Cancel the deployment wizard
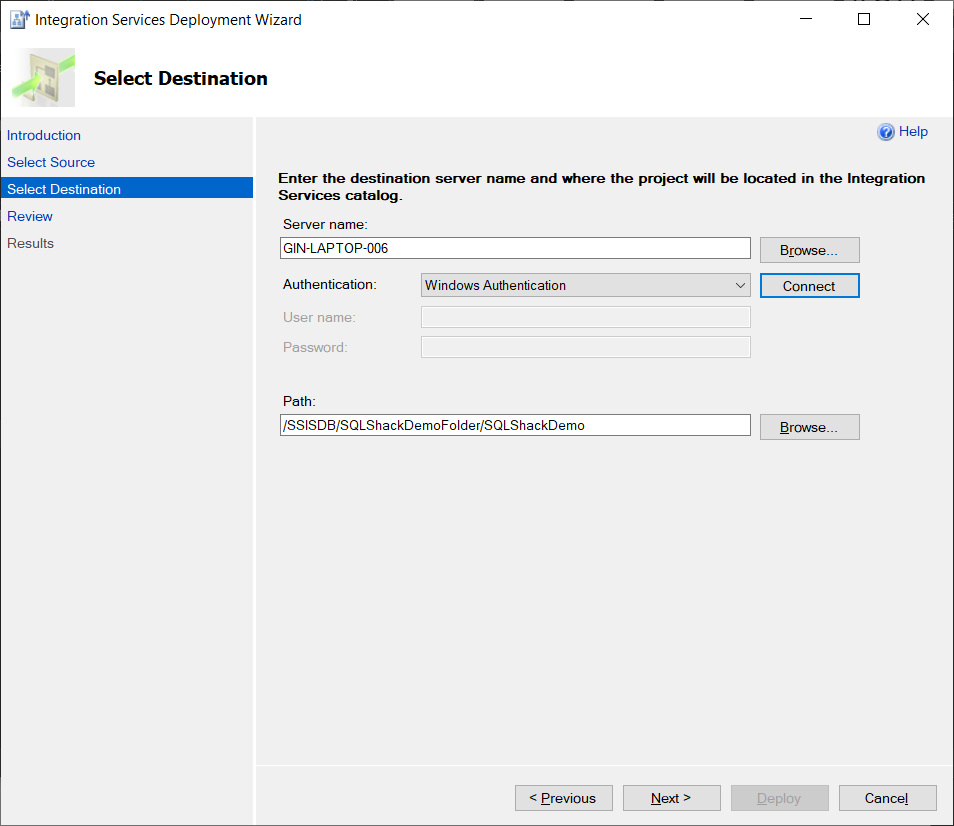 tap(887, 798)
